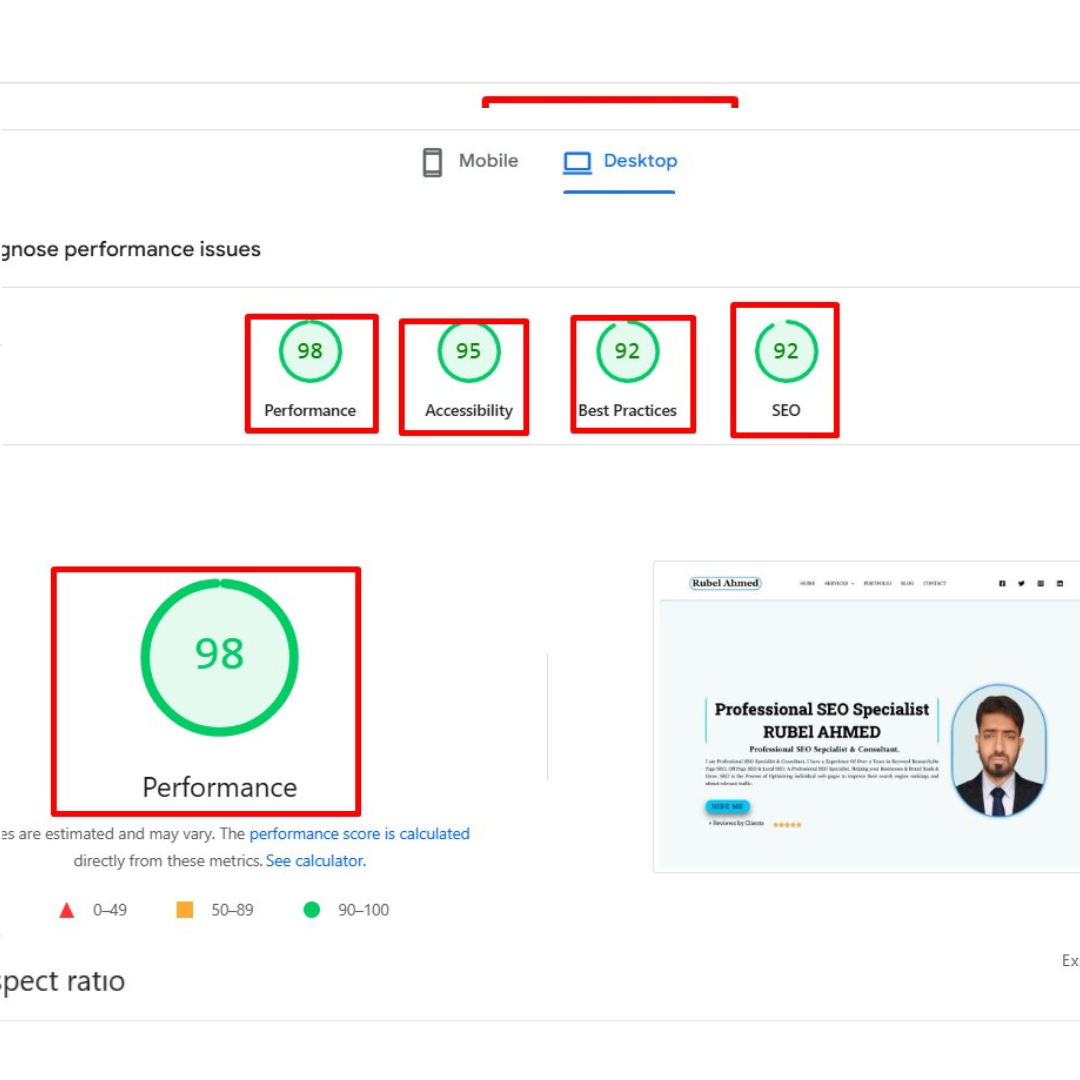
Task: Switch to the Mobile tab
Action: (x=487, y=160)
